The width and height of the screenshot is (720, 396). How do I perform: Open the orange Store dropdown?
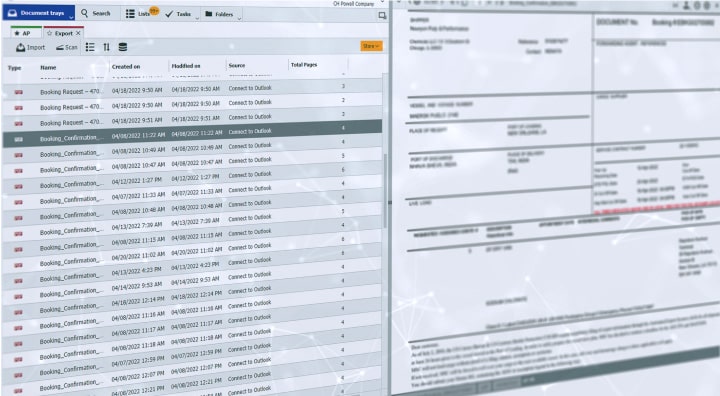click(x=371, y=46)
